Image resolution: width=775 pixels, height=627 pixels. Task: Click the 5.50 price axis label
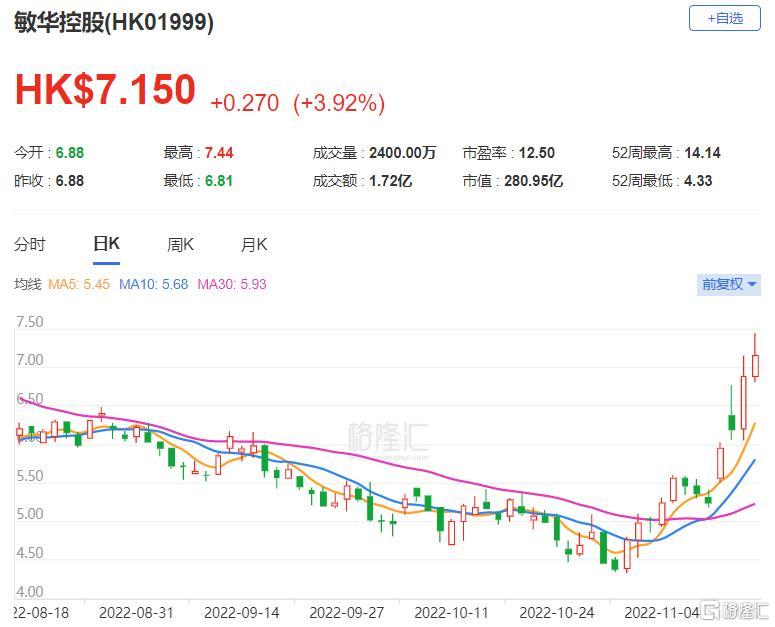30,476
